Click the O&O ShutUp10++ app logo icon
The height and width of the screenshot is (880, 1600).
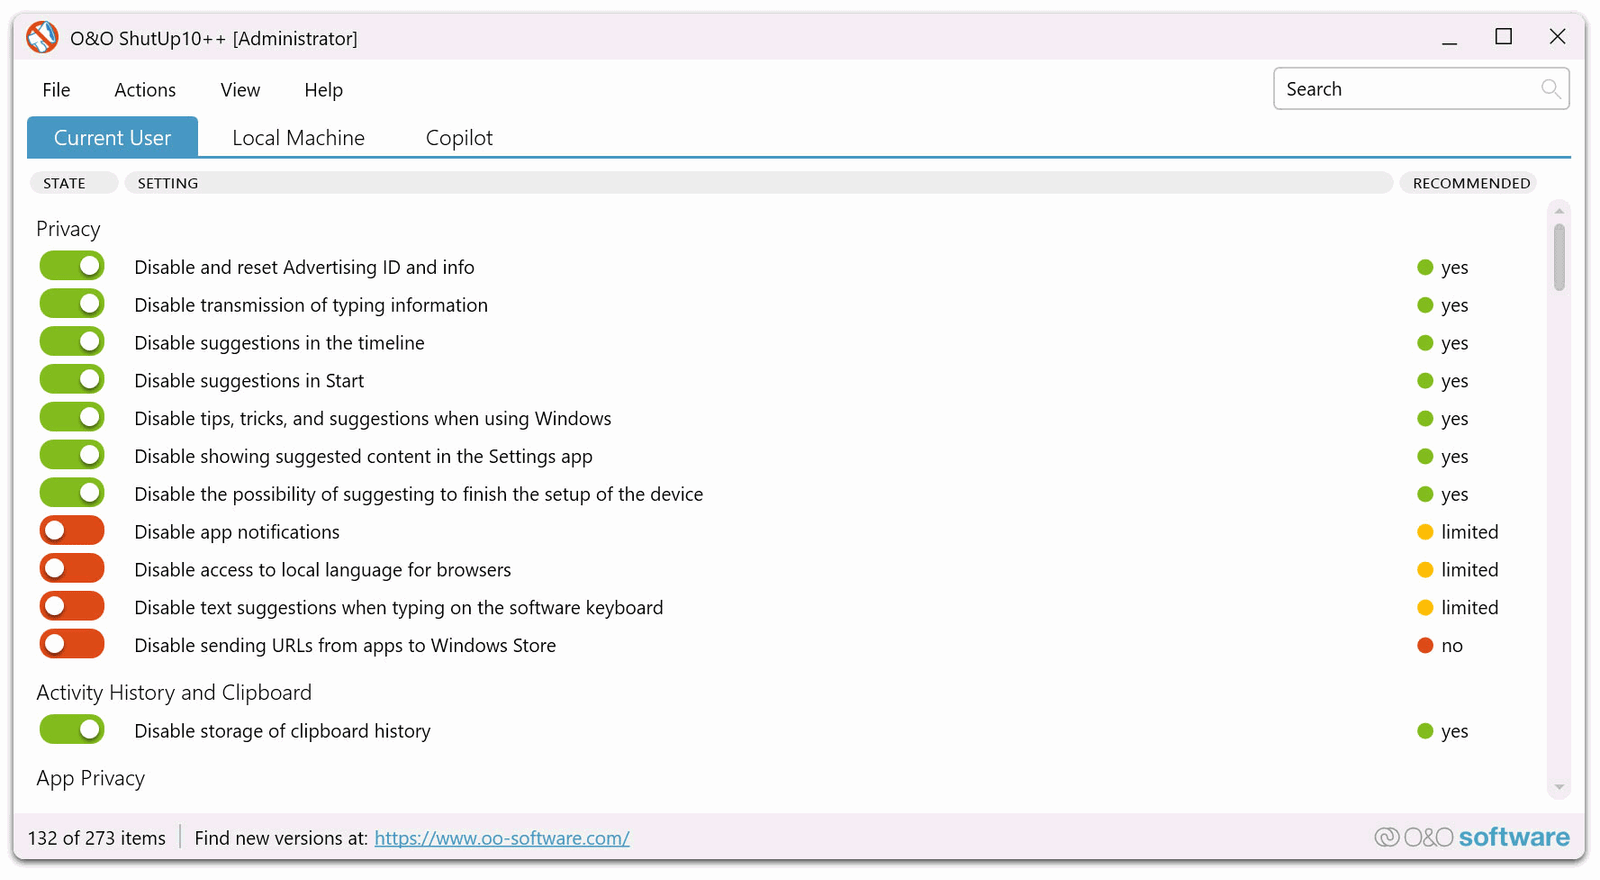pyautogui.click(x=42, y=37)
